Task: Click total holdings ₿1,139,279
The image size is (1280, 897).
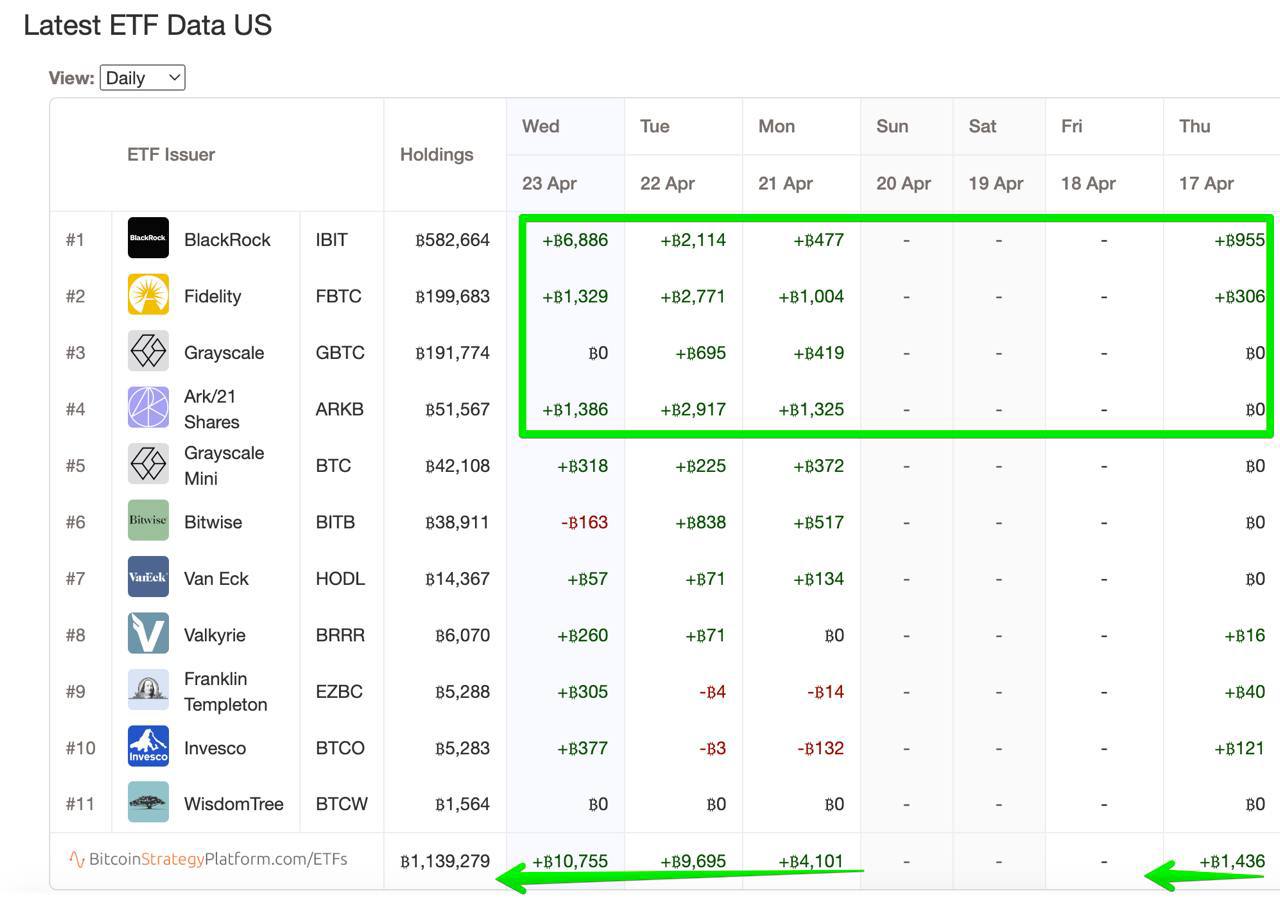Action: pos(445,861)
